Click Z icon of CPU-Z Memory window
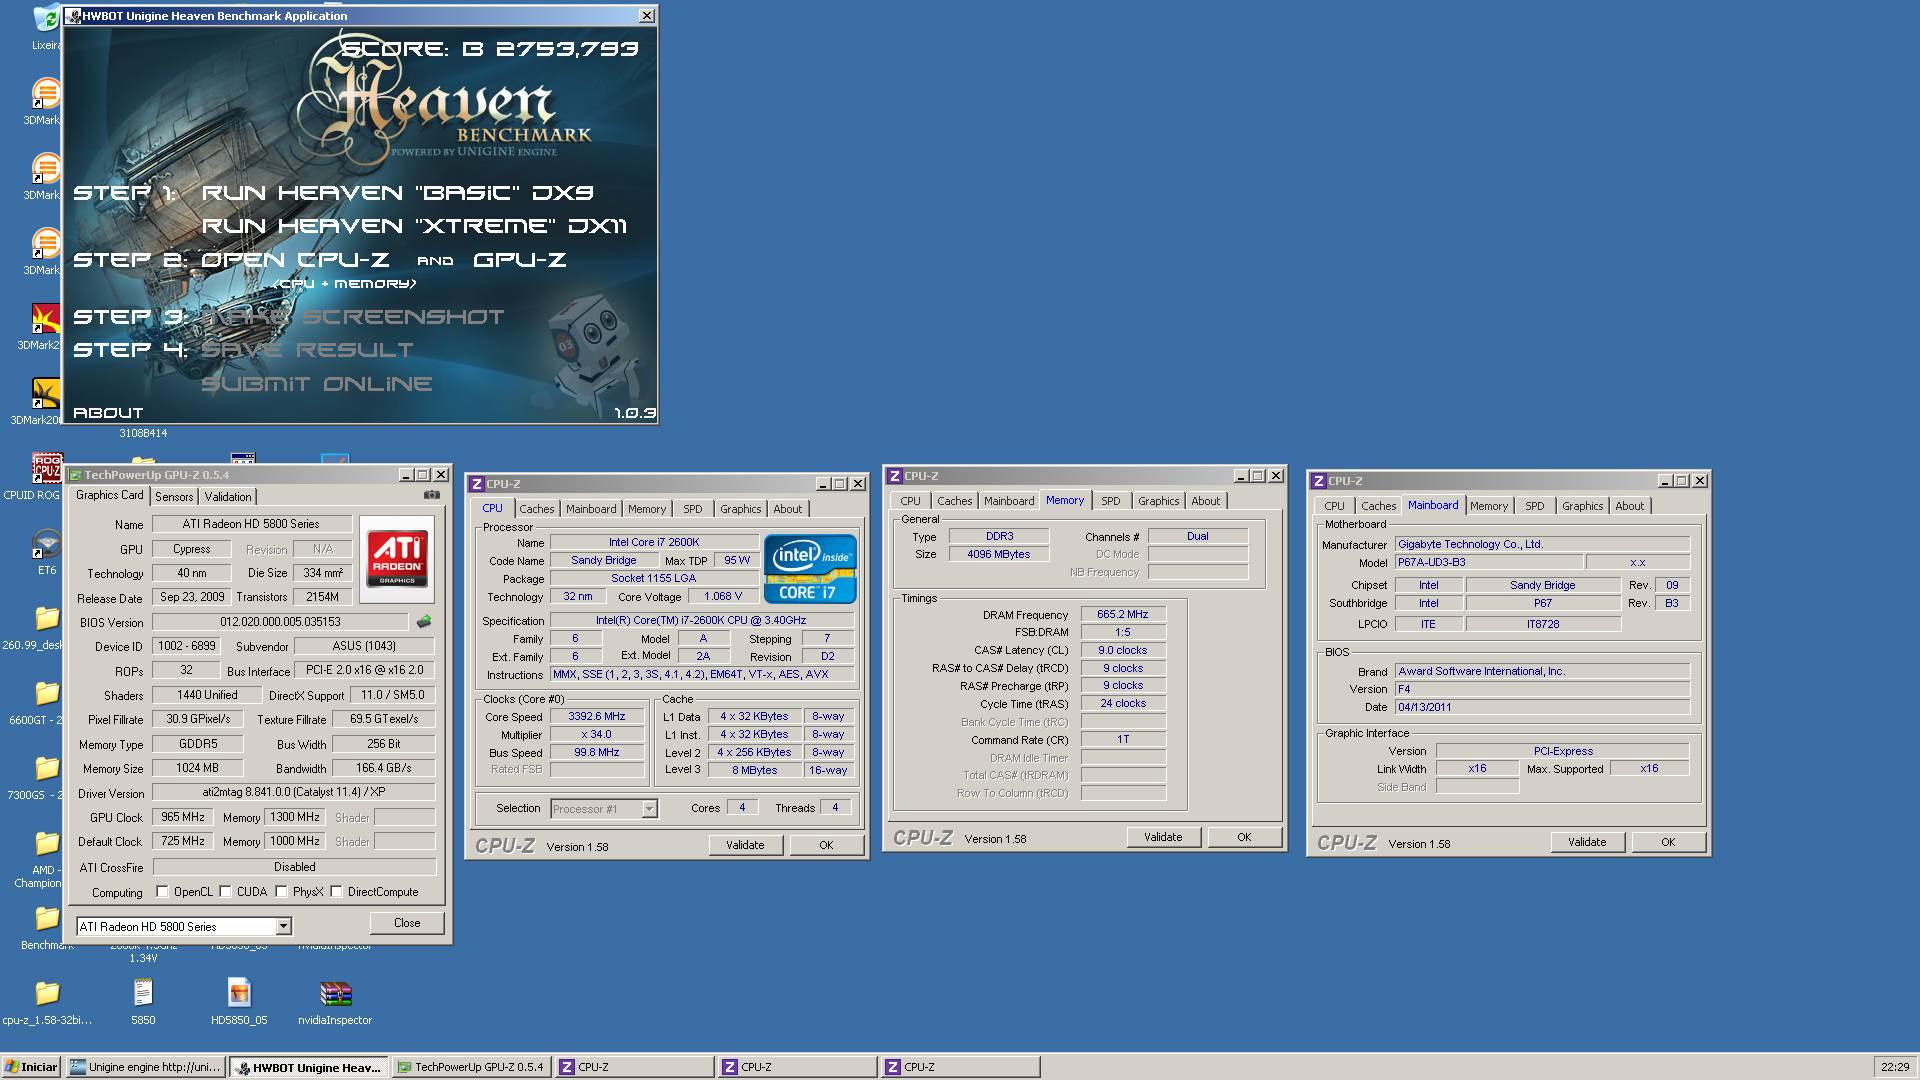The height and width of the screenshot is (1080, 1920). 895,476
